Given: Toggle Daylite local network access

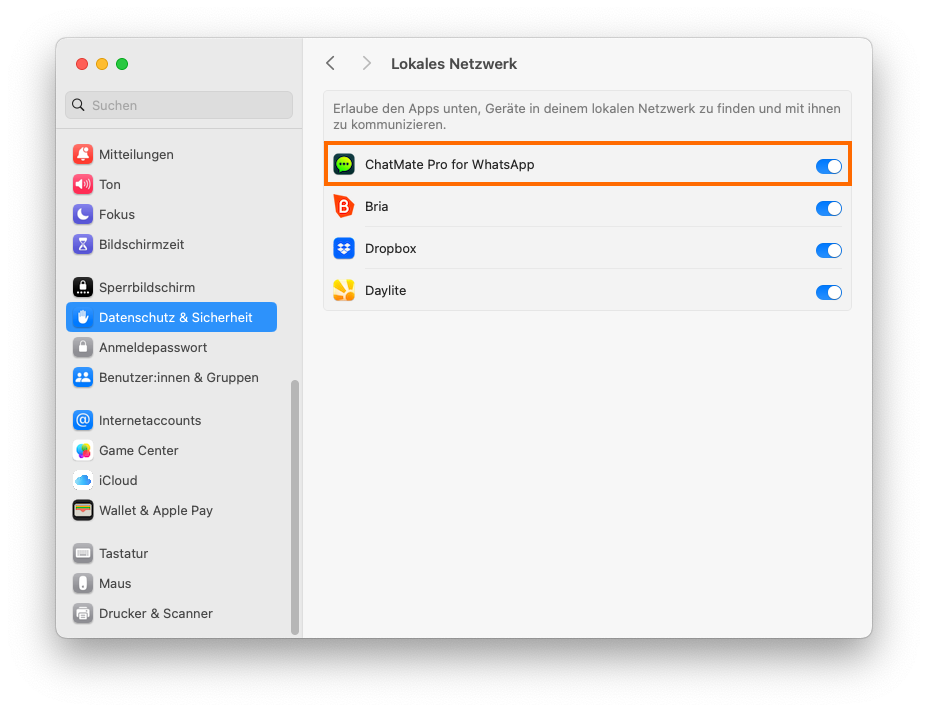Looking at the screenshot, I should click(x=829, y=292).
